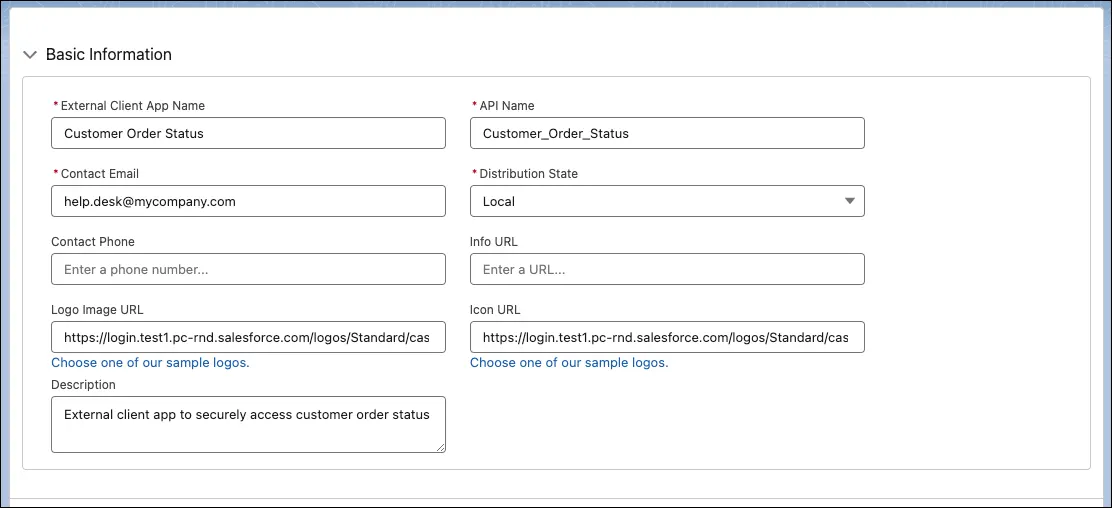Select the Contact Email input box
This screenshot has width=1112, height=508.
(x=248, y=201)
